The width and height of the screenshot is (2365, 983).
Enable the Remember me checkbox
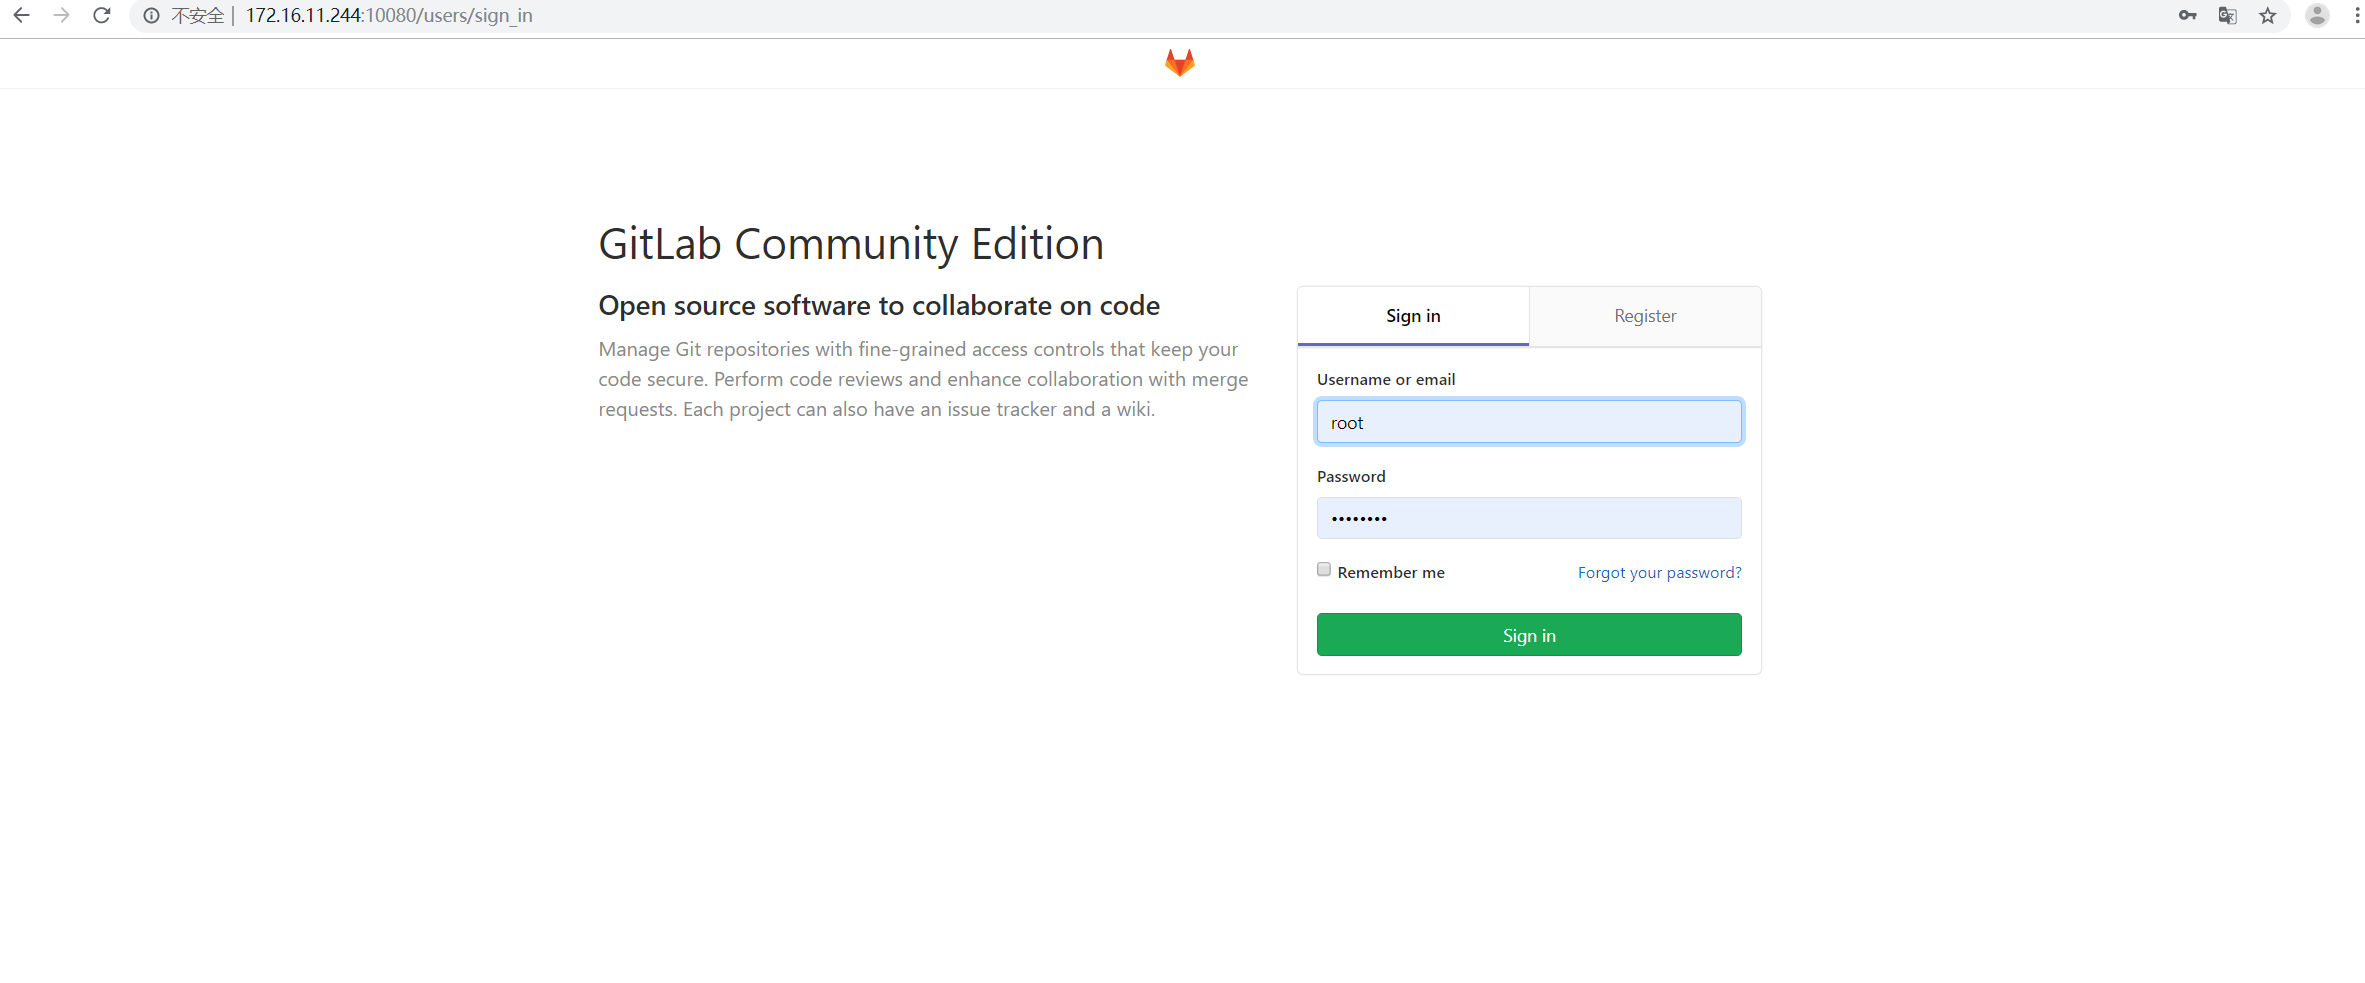pos(1324,568)
